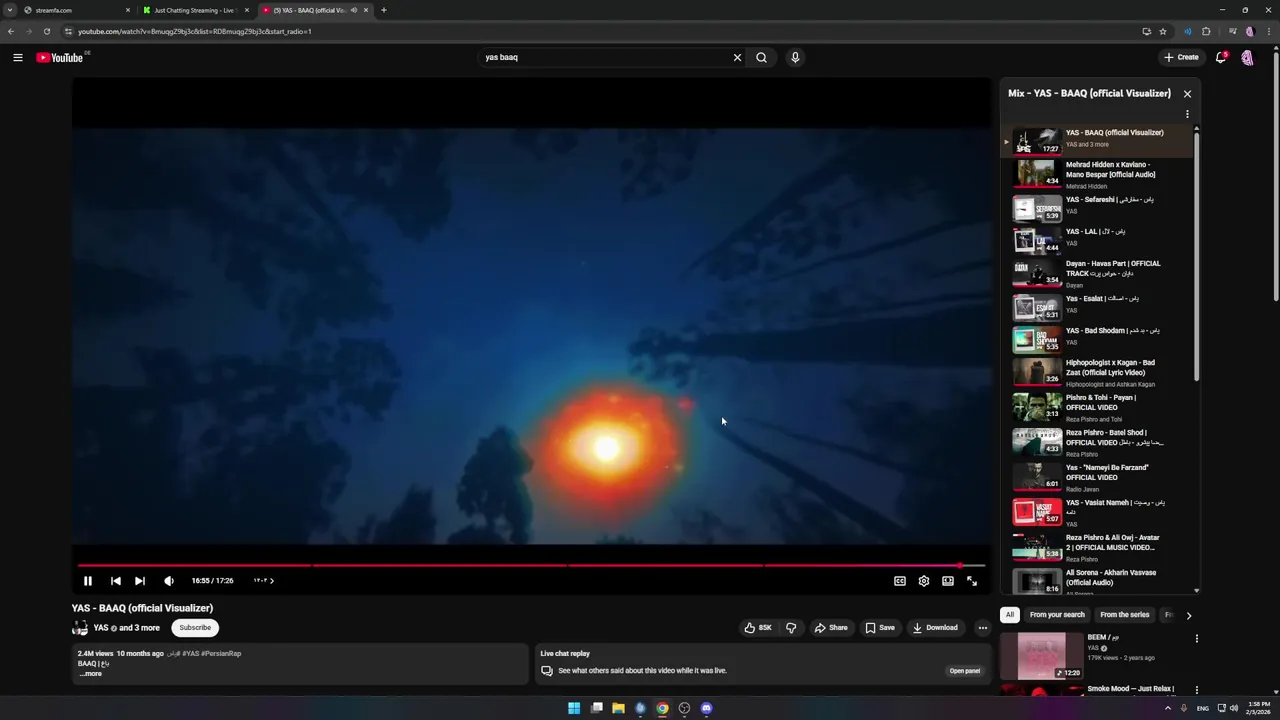The image size is (1280, 720).
Task: Open the live chat replay panel
Action: [x=964, y=671]
